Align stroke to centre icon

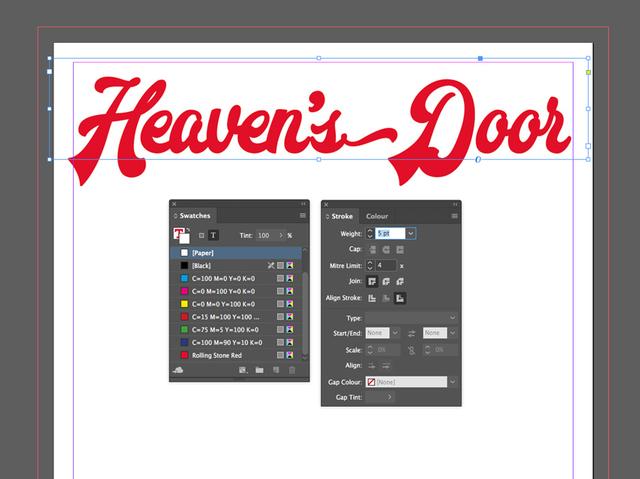point(372,298)
